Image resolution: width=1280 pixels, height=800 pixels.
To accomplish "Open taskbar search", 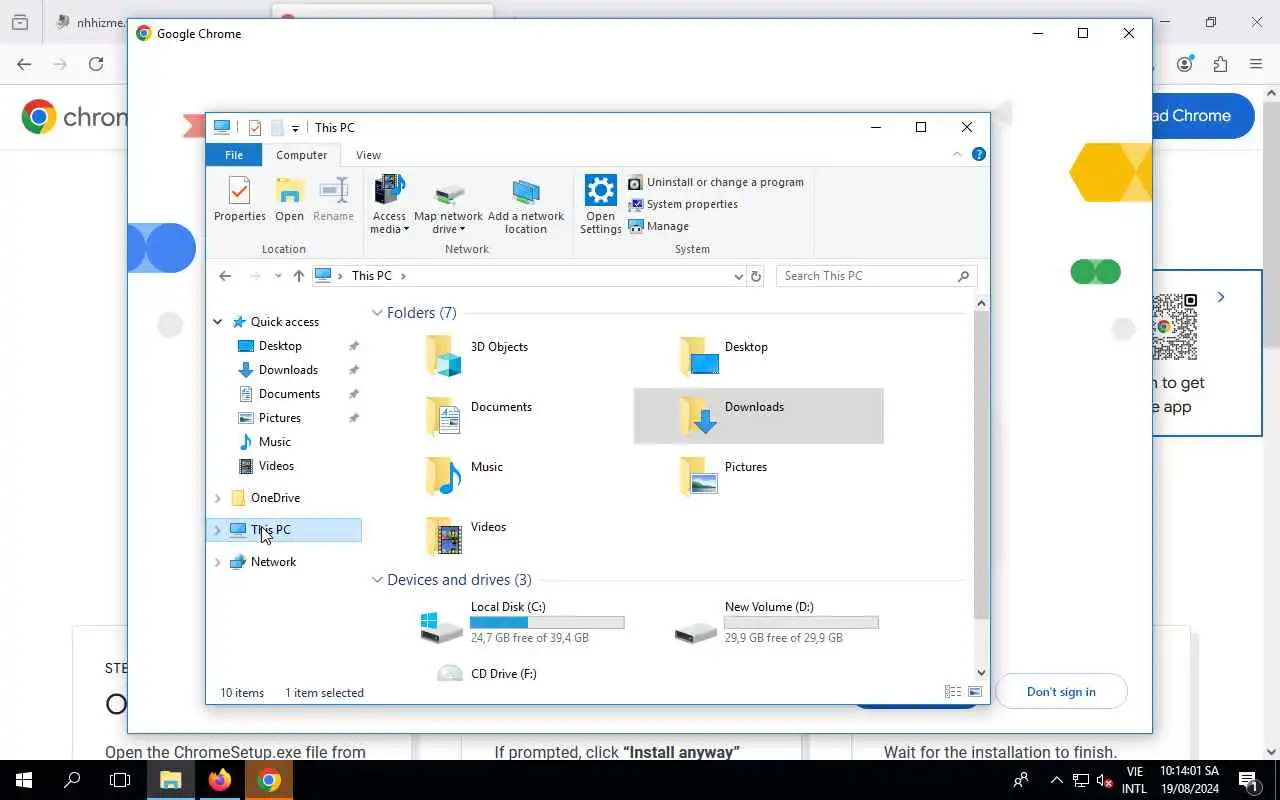I will [x=72, y=780].
